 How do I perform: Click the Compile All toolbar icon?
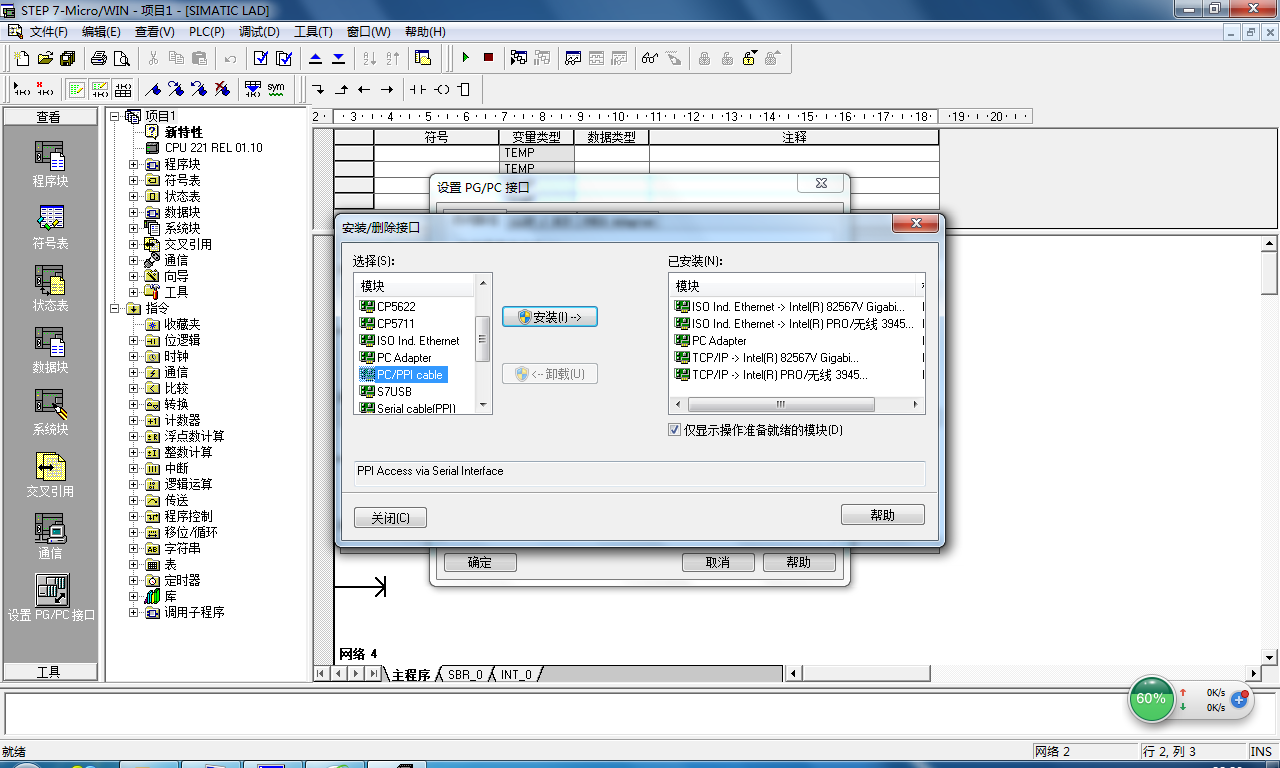tap(283, 58)
